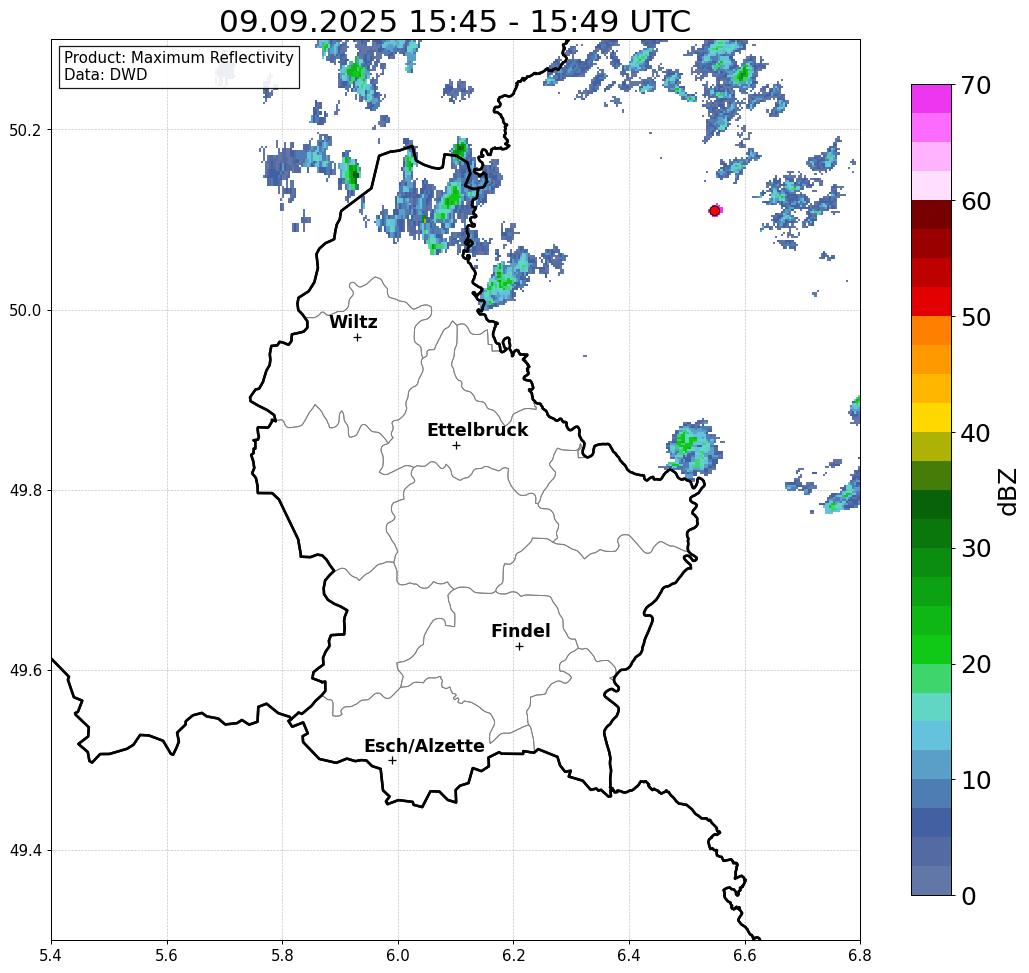The width and height of the screenshot is (1029, 973).
Task: Click the longitude tick label 5.8
Action: click(x=282, y=955)
